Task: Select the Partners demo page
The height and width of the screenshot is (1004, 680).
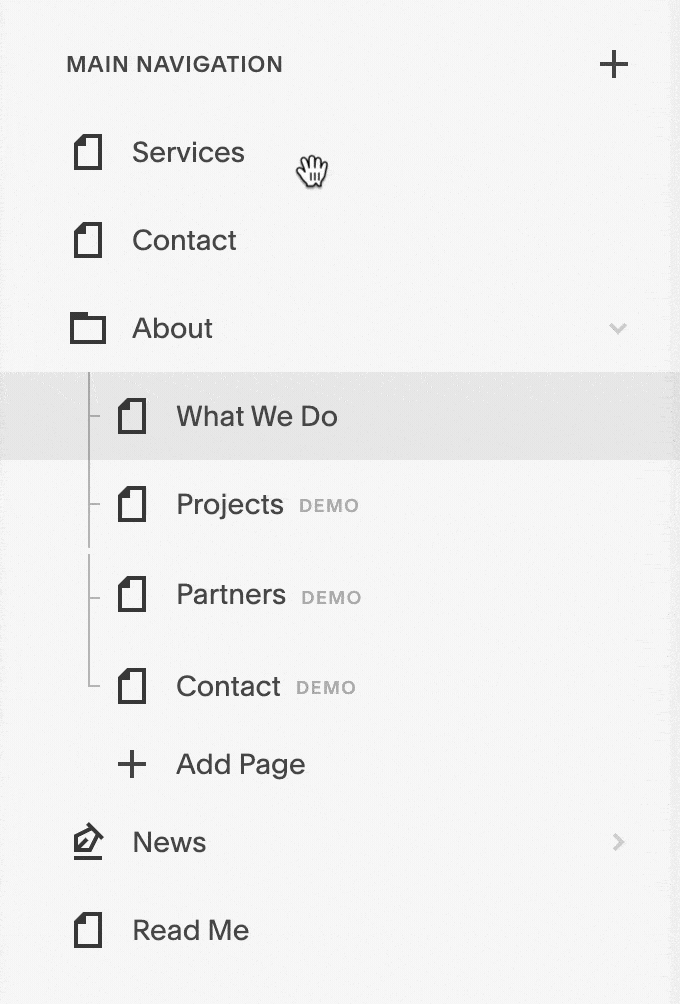Action: pos(231,595)
